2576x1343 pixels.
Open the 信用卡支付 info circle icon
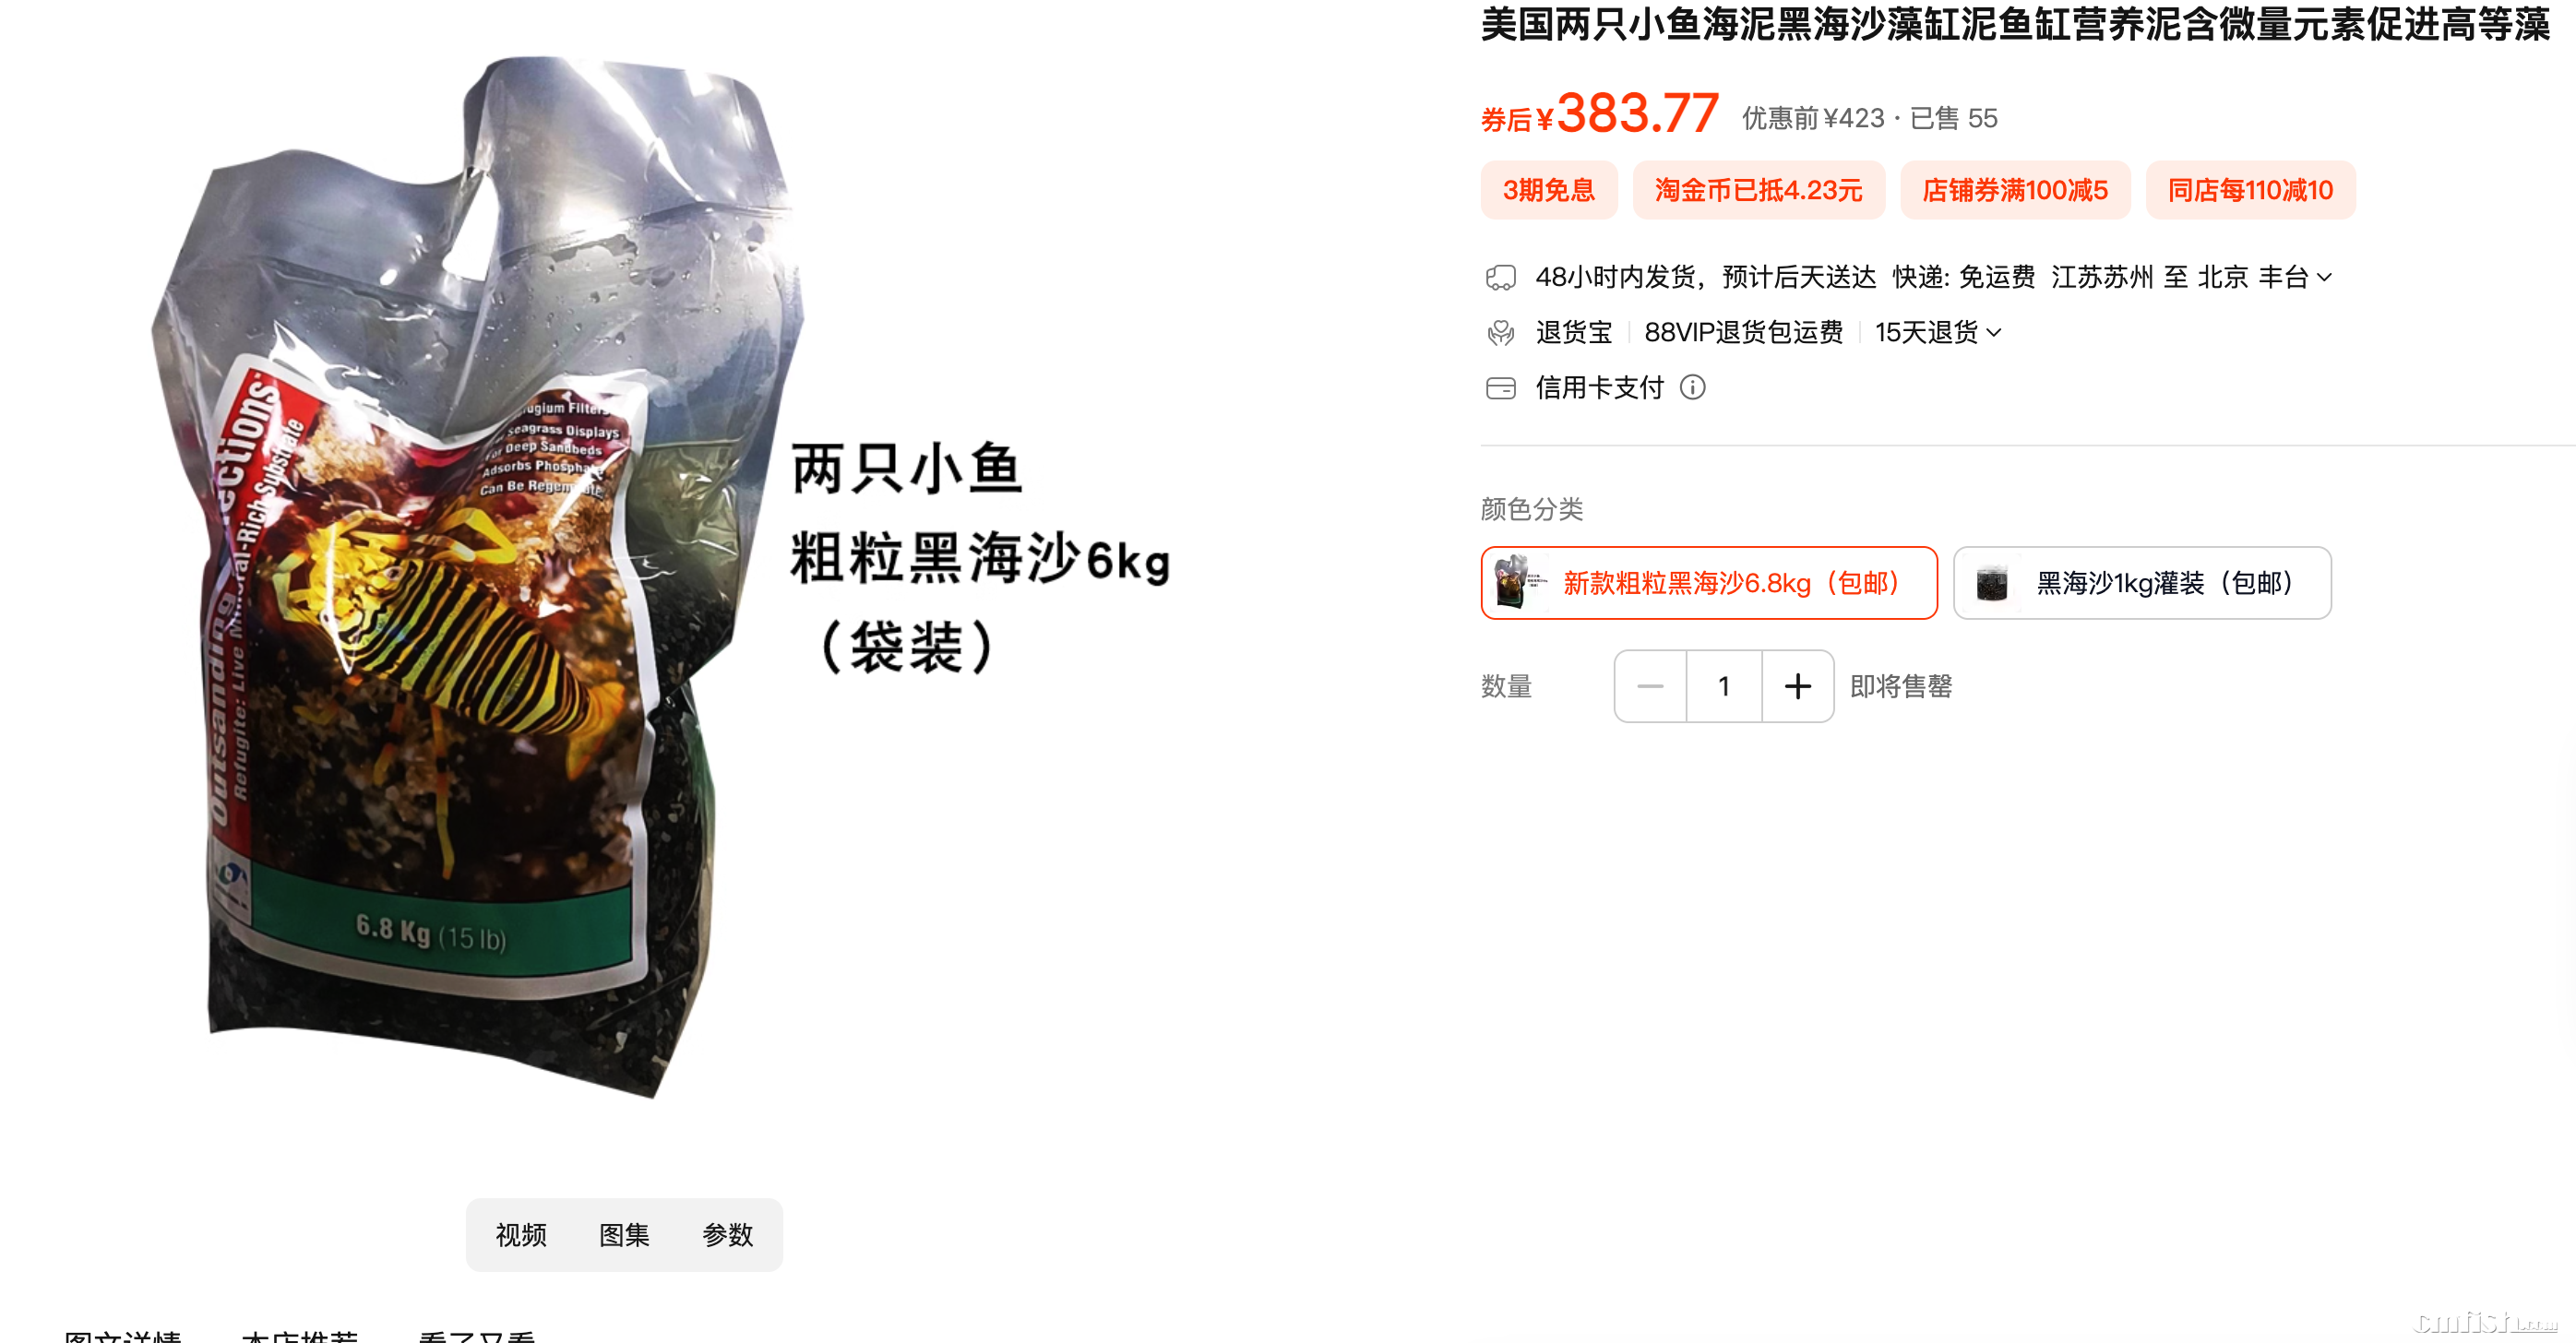click(x=1692, y=387)
